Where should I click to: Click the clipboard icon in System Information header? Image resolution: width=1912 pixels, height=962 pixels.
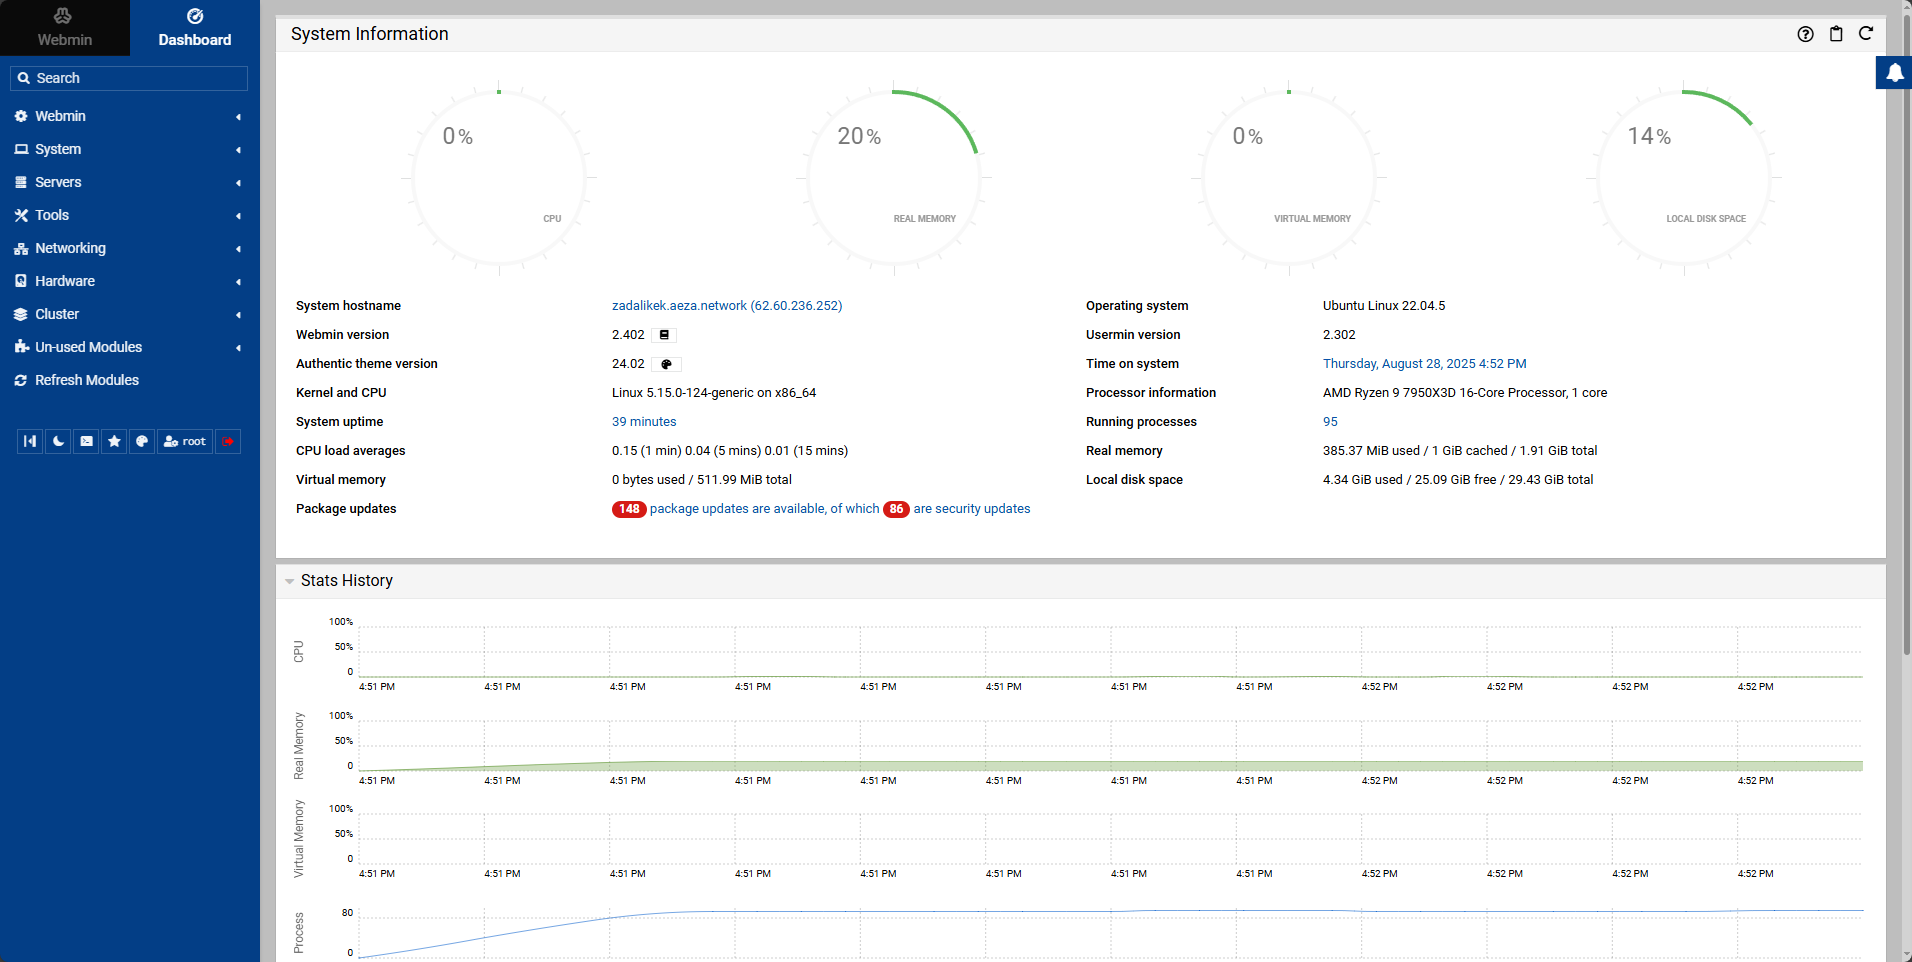(1836, 34)
